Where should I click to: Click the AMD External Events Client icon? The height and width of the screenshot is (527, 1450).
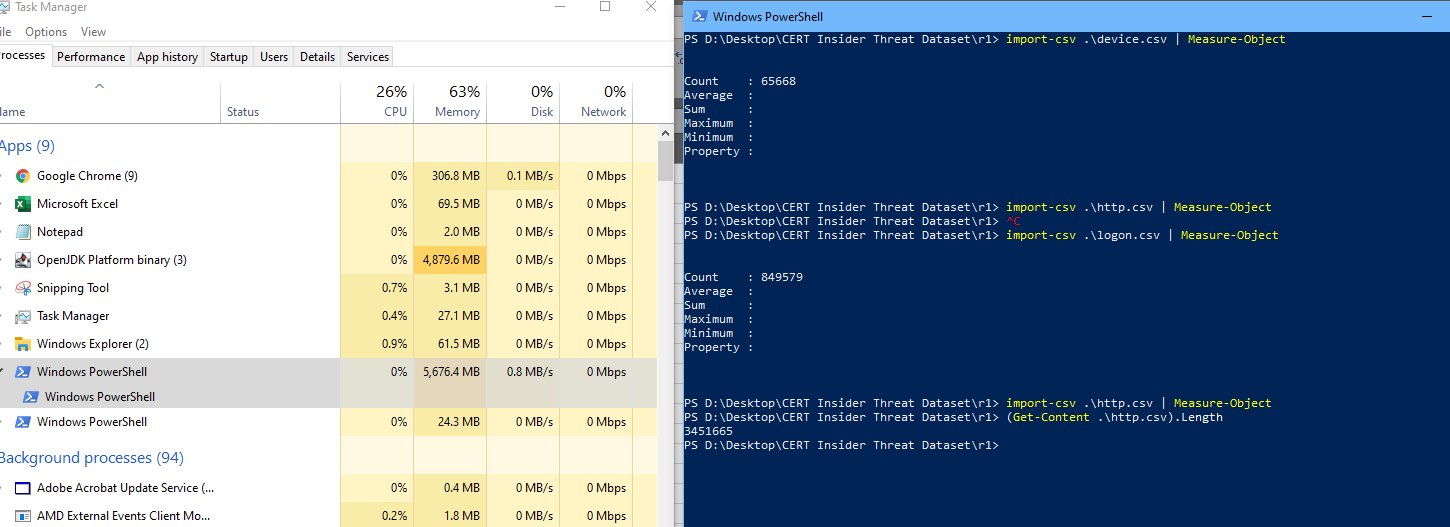(x=23, y=516)
